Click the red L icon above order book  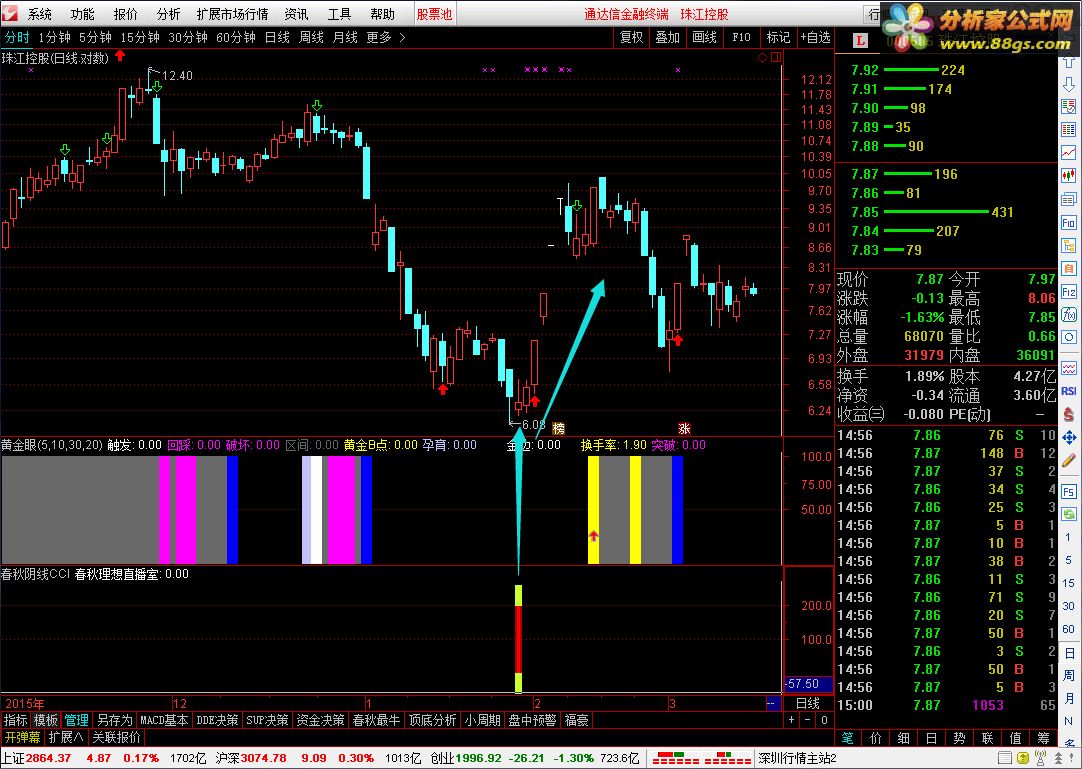[x=860, y=41]
